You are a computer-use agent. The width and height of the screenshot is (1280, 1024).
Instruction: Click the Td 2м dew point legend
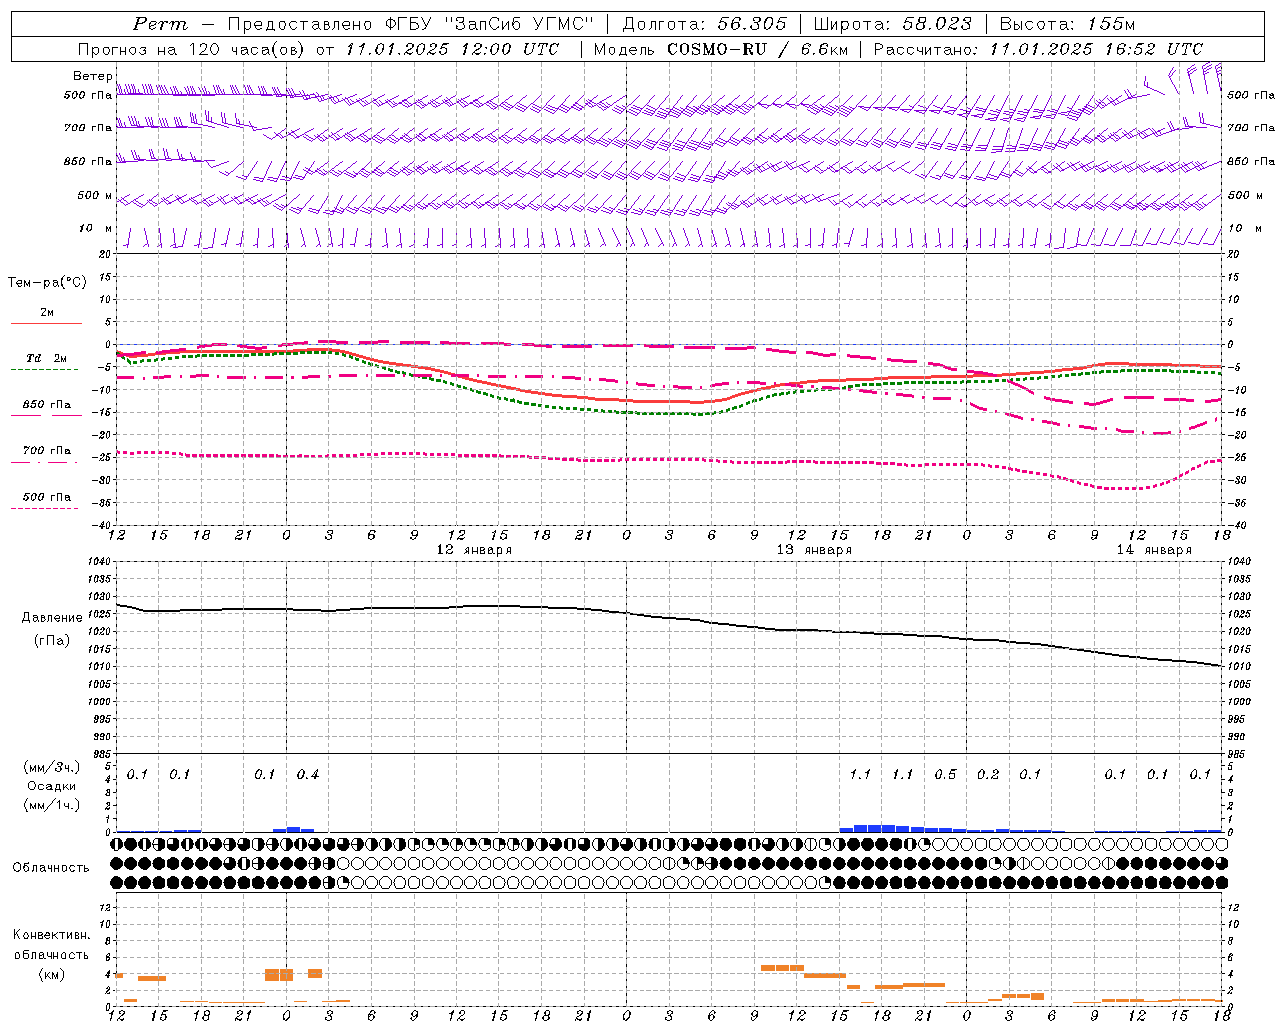(x=46, y=358)
